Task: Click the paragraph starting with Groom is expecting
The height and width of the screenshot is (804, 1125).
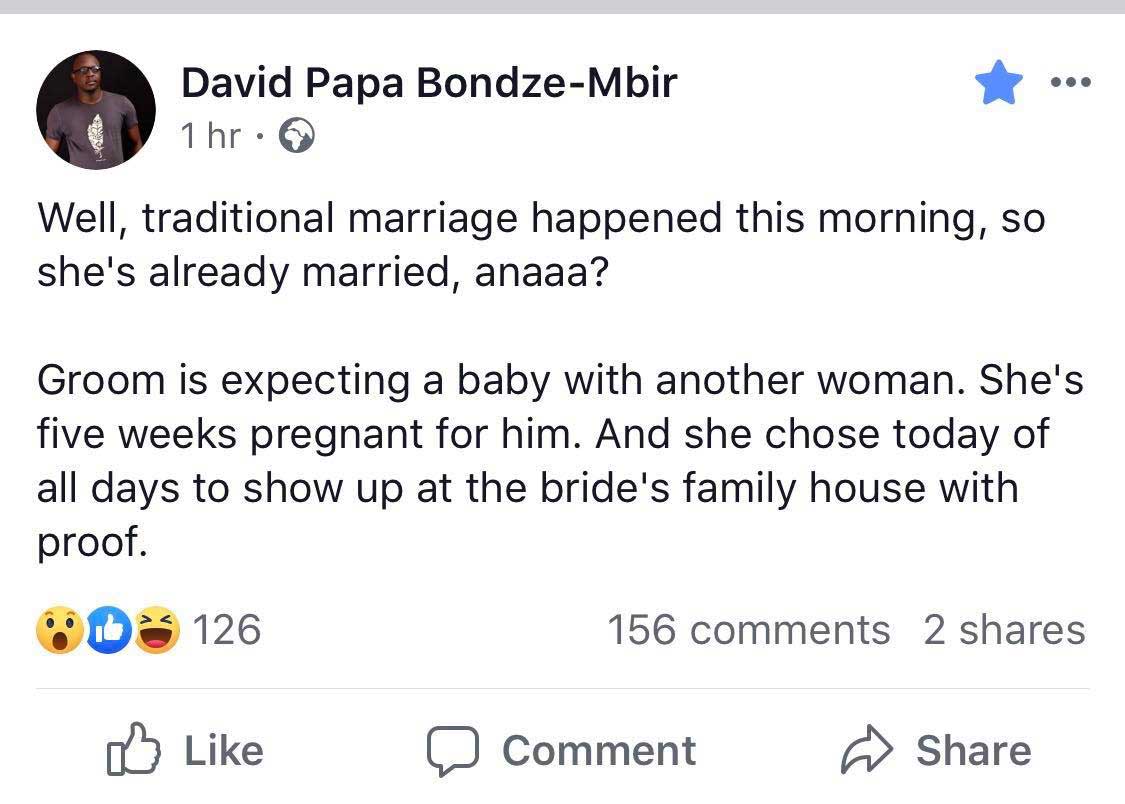Action: point(560,460)
